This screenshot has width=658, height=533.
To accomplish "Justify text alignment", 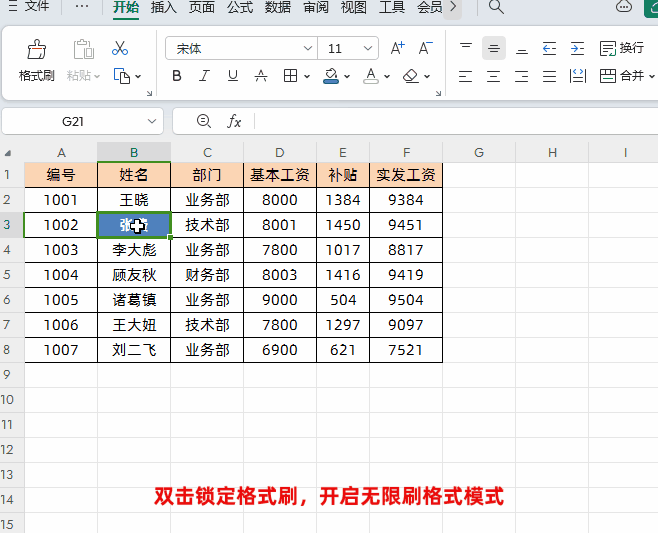I will point(549,76).
